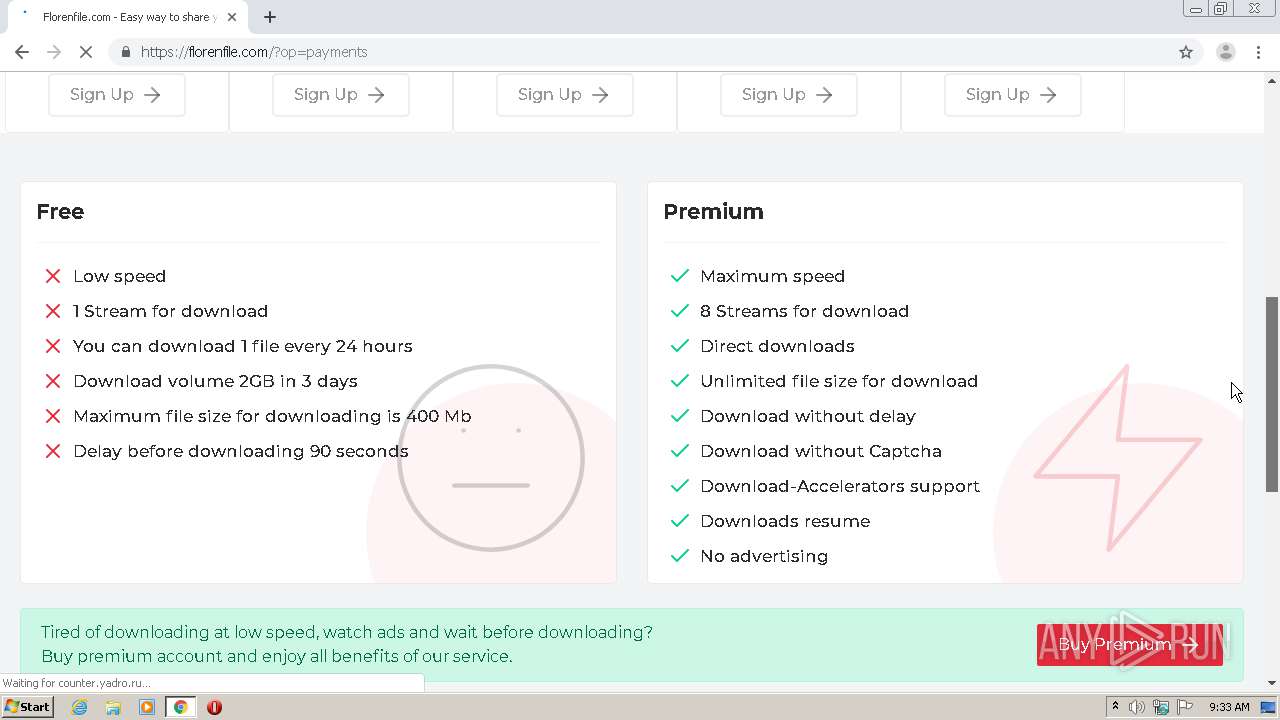
Task: Click the text "Maximum speed"
Action: [x=772, y=276]
